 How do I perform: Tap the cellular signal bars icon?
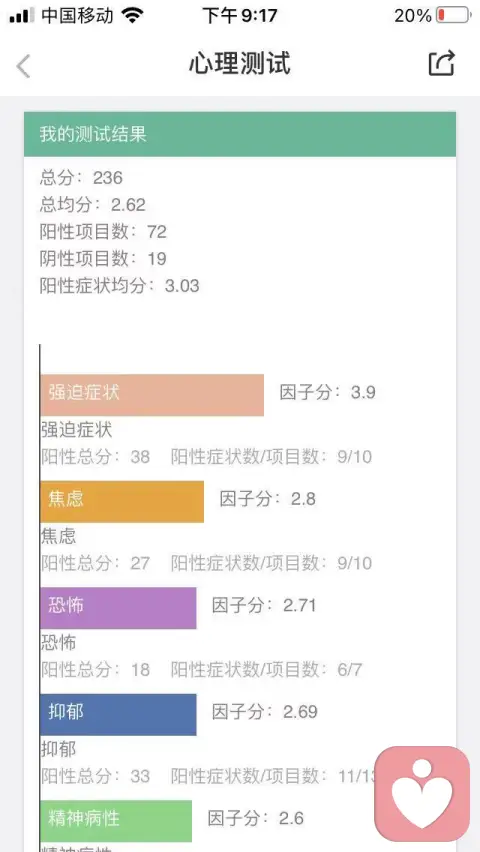(22, 15)
